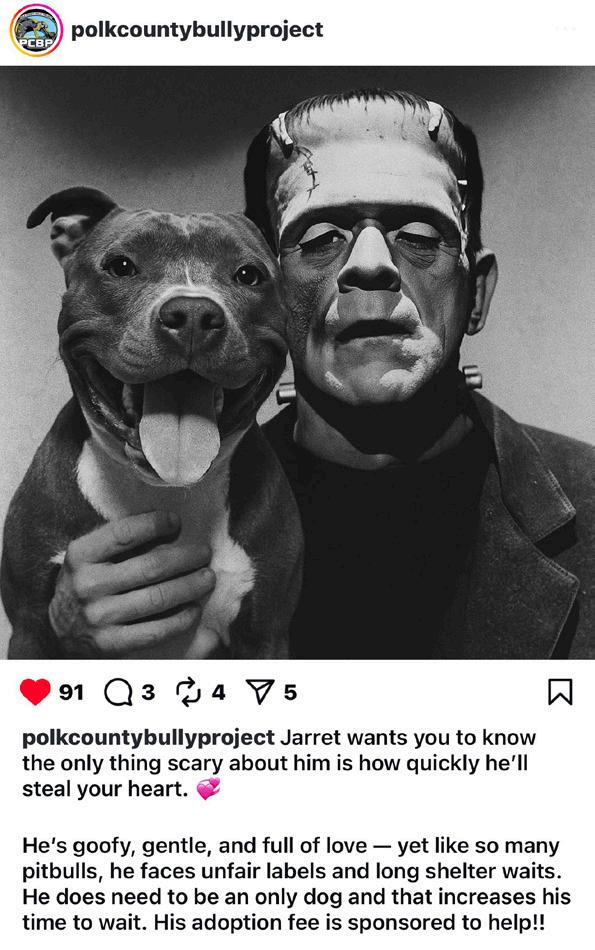The width and height of the screenshot is (595, 950).
Task: Save post with the bookmark icon
Action: (x=560, y=692)
